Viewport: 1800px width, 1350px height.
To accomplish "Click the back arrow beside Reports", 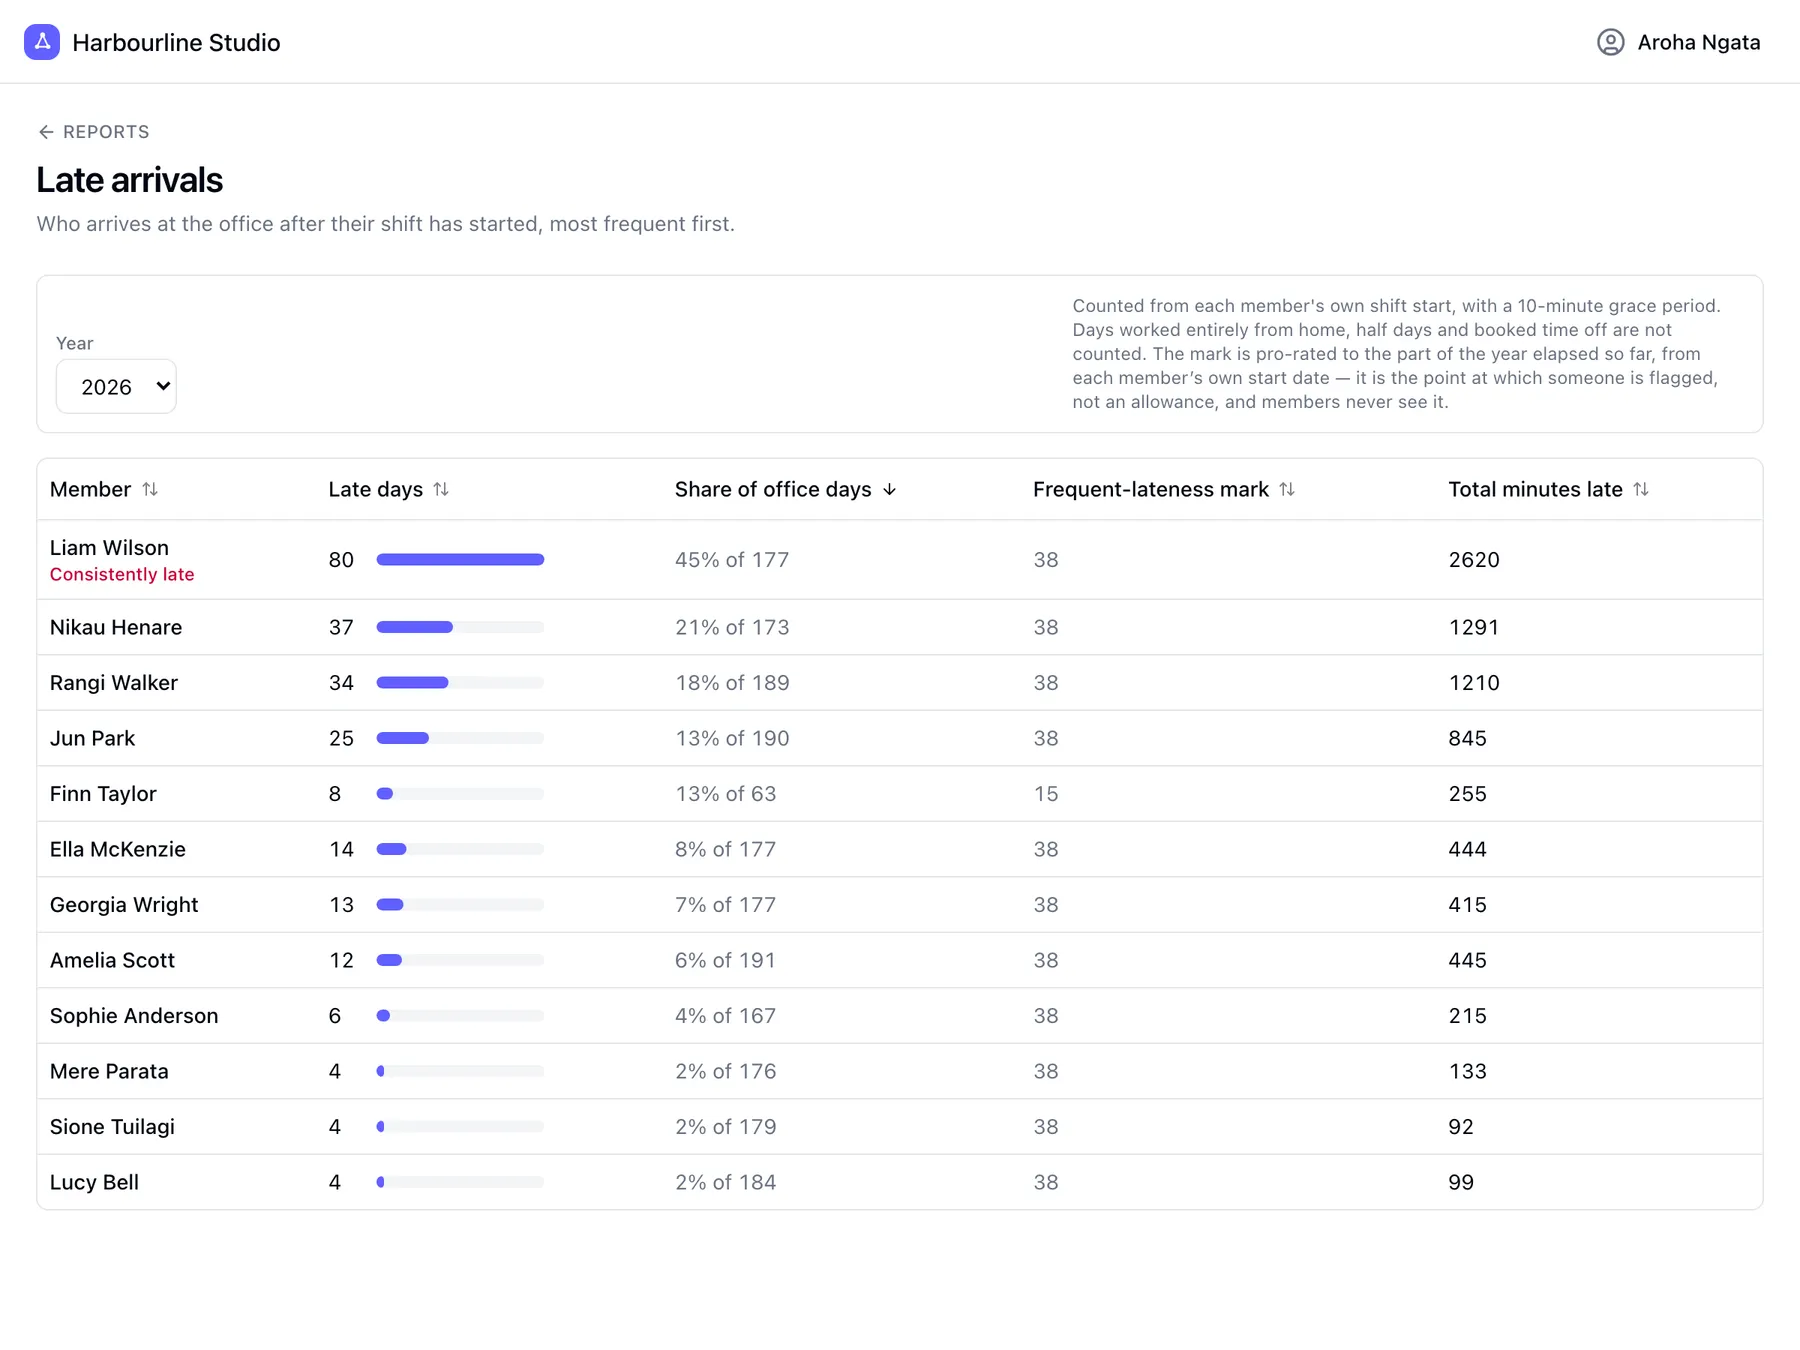I will pyautogui.click(x=46, y=132).
